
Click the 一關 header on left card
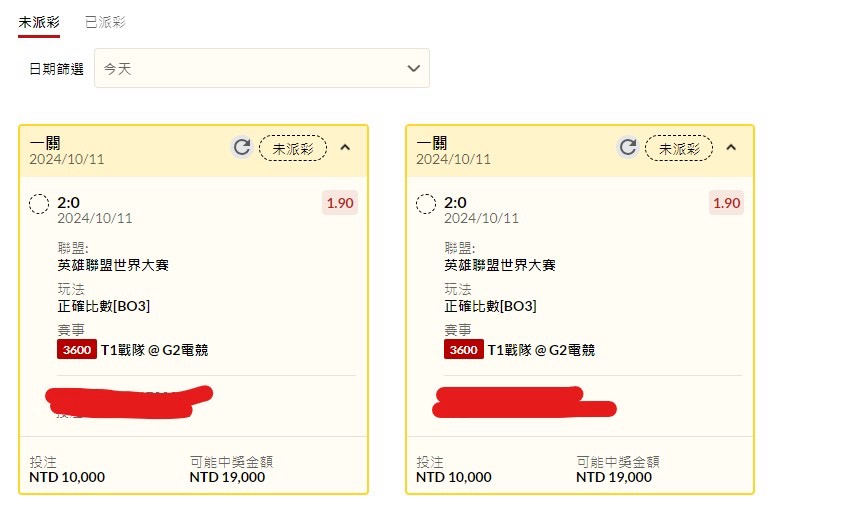(x=44, y=143)
